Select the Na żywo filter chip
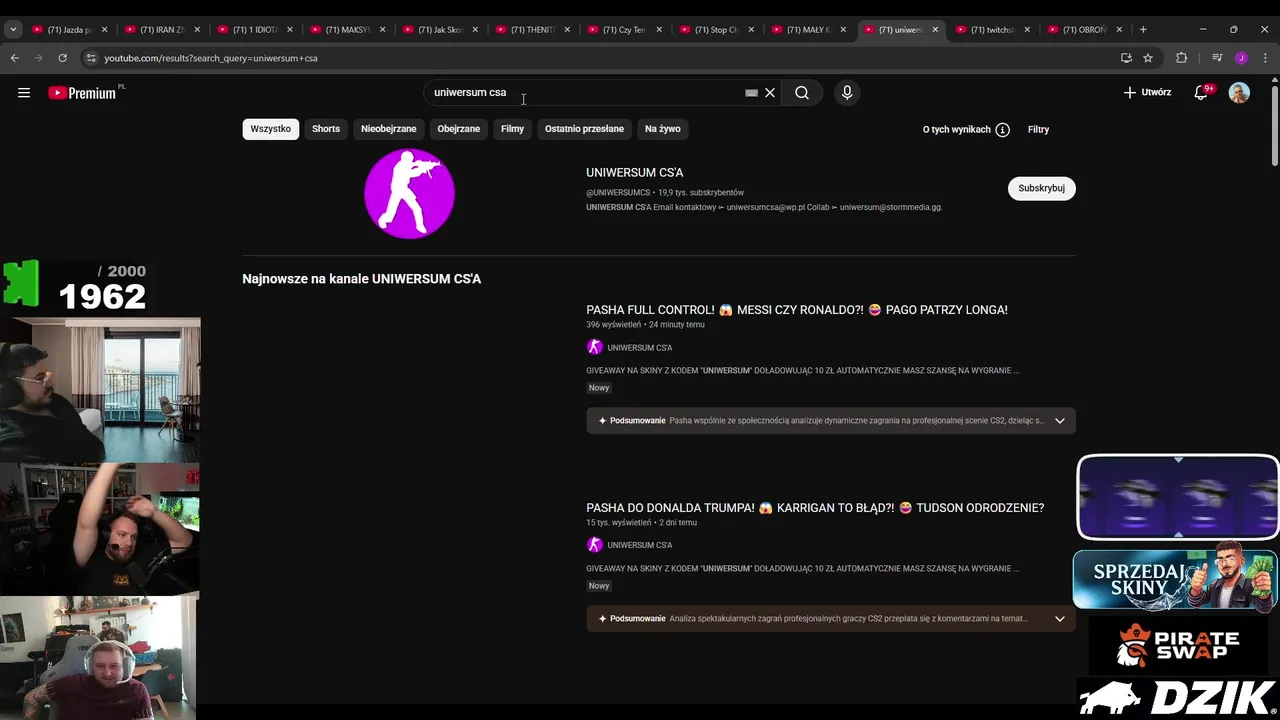The image size is (1280, 720). tap(662, 129)
